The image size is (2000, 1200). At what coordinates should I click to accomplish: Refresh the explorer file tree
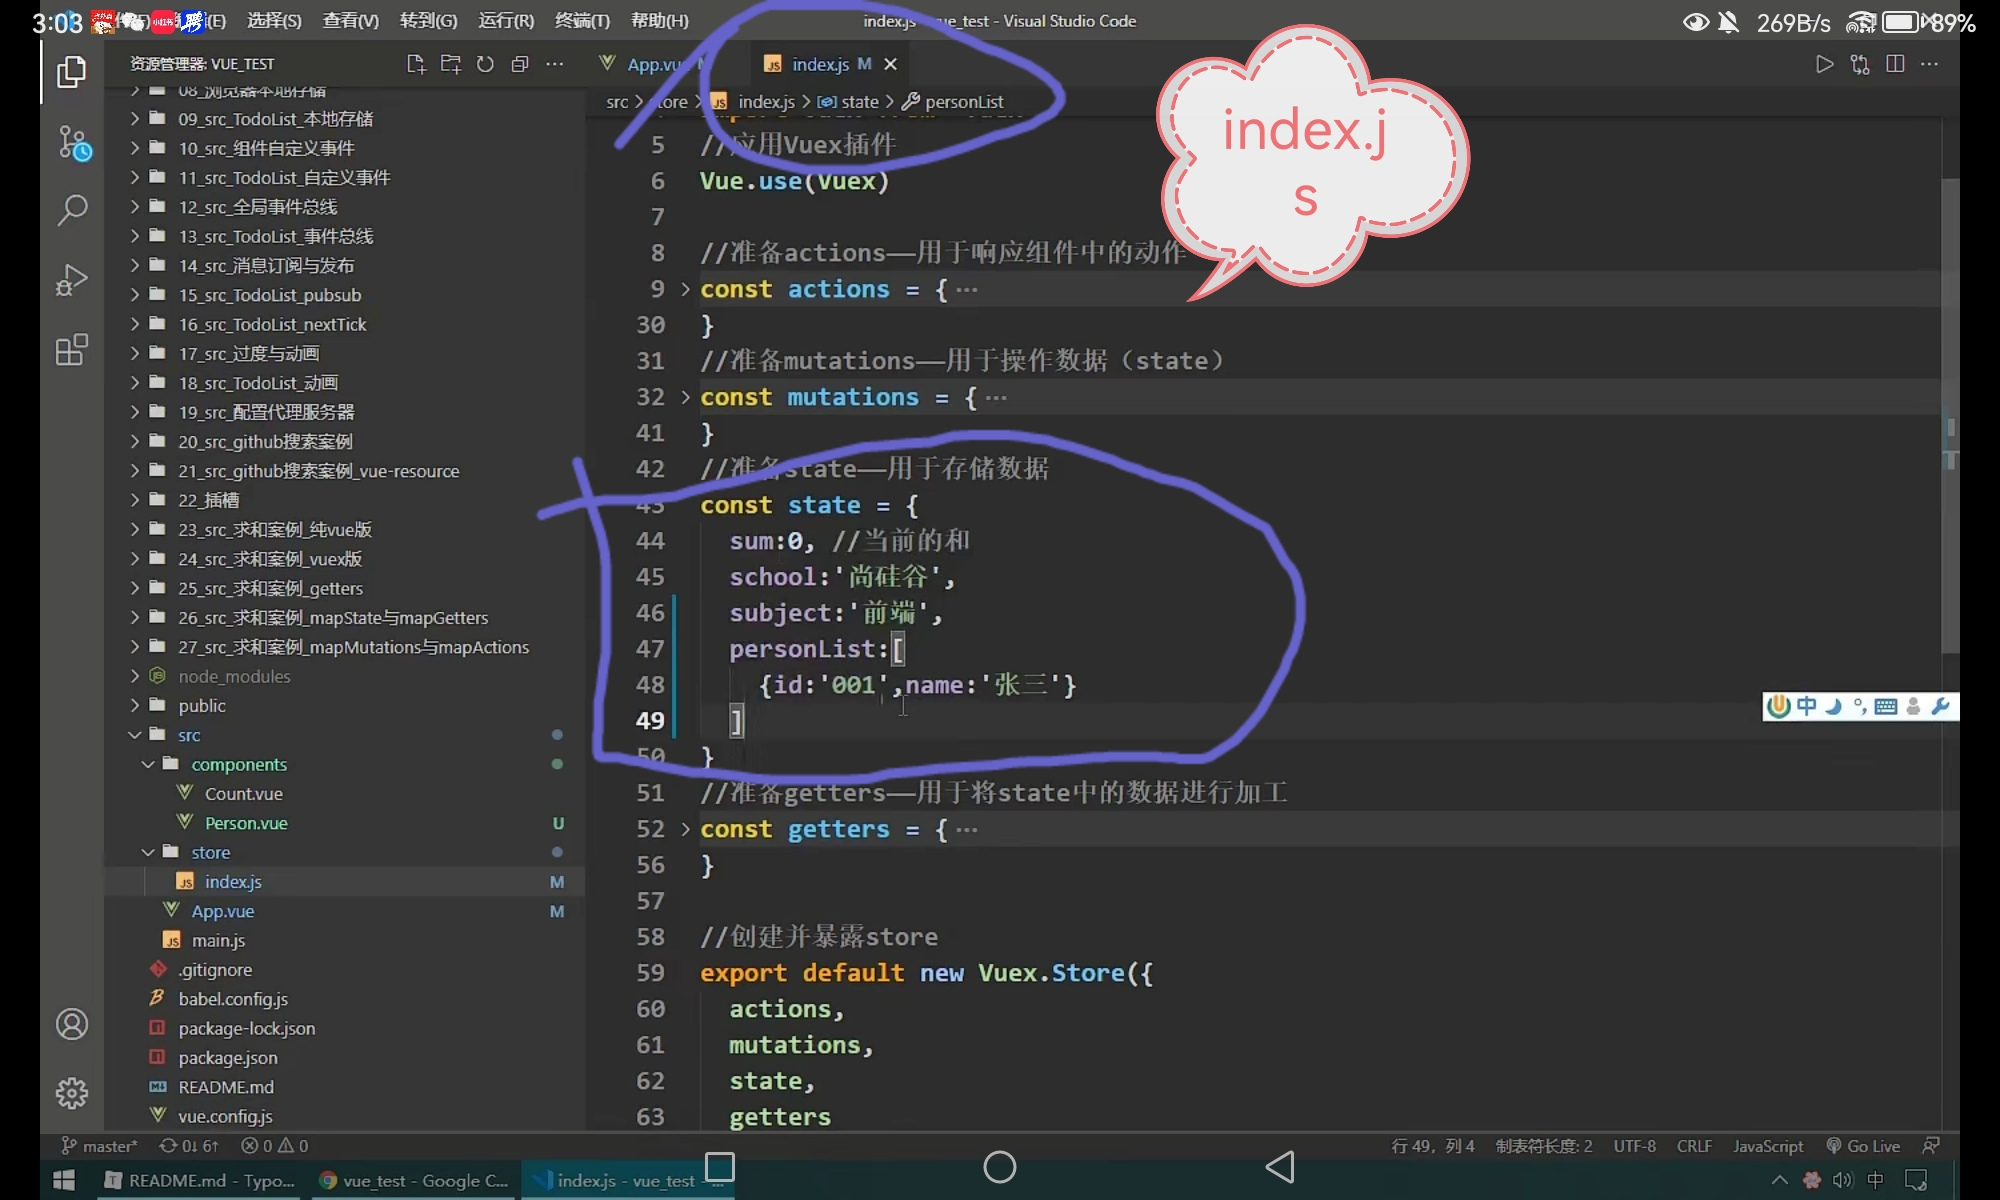pyautogui.click(x=485, y=64)
